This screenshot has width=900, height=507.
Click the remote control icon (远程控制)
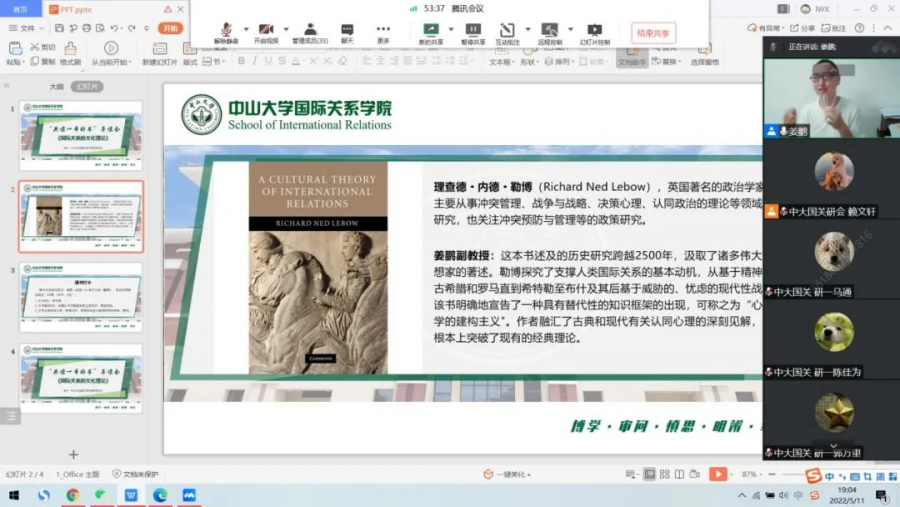pos(549,30)
